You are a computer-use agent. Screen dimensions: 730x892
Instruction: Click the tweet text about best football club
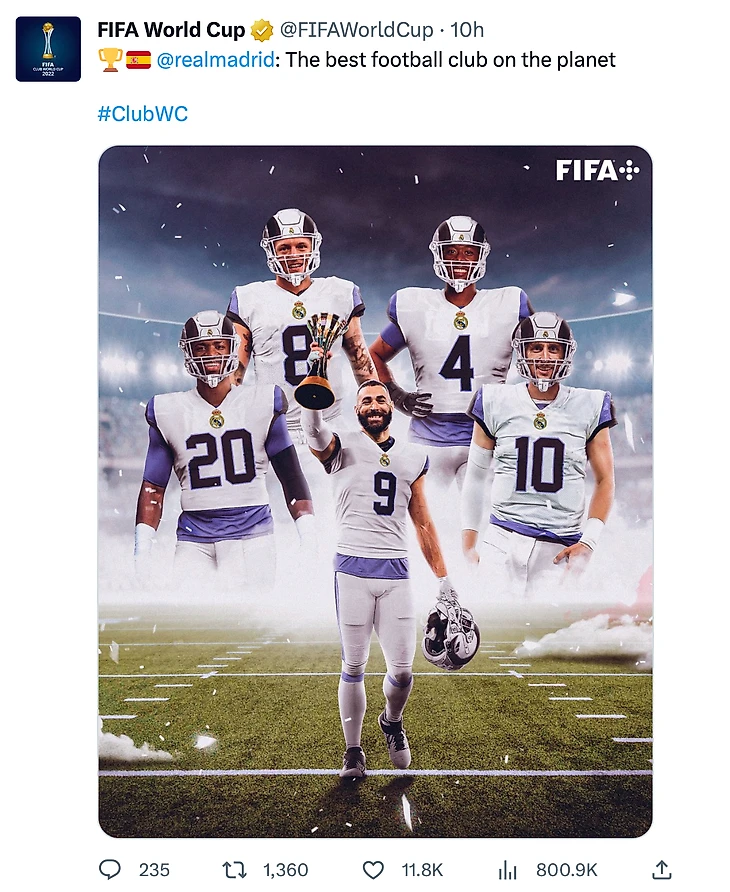coord(450,60)
